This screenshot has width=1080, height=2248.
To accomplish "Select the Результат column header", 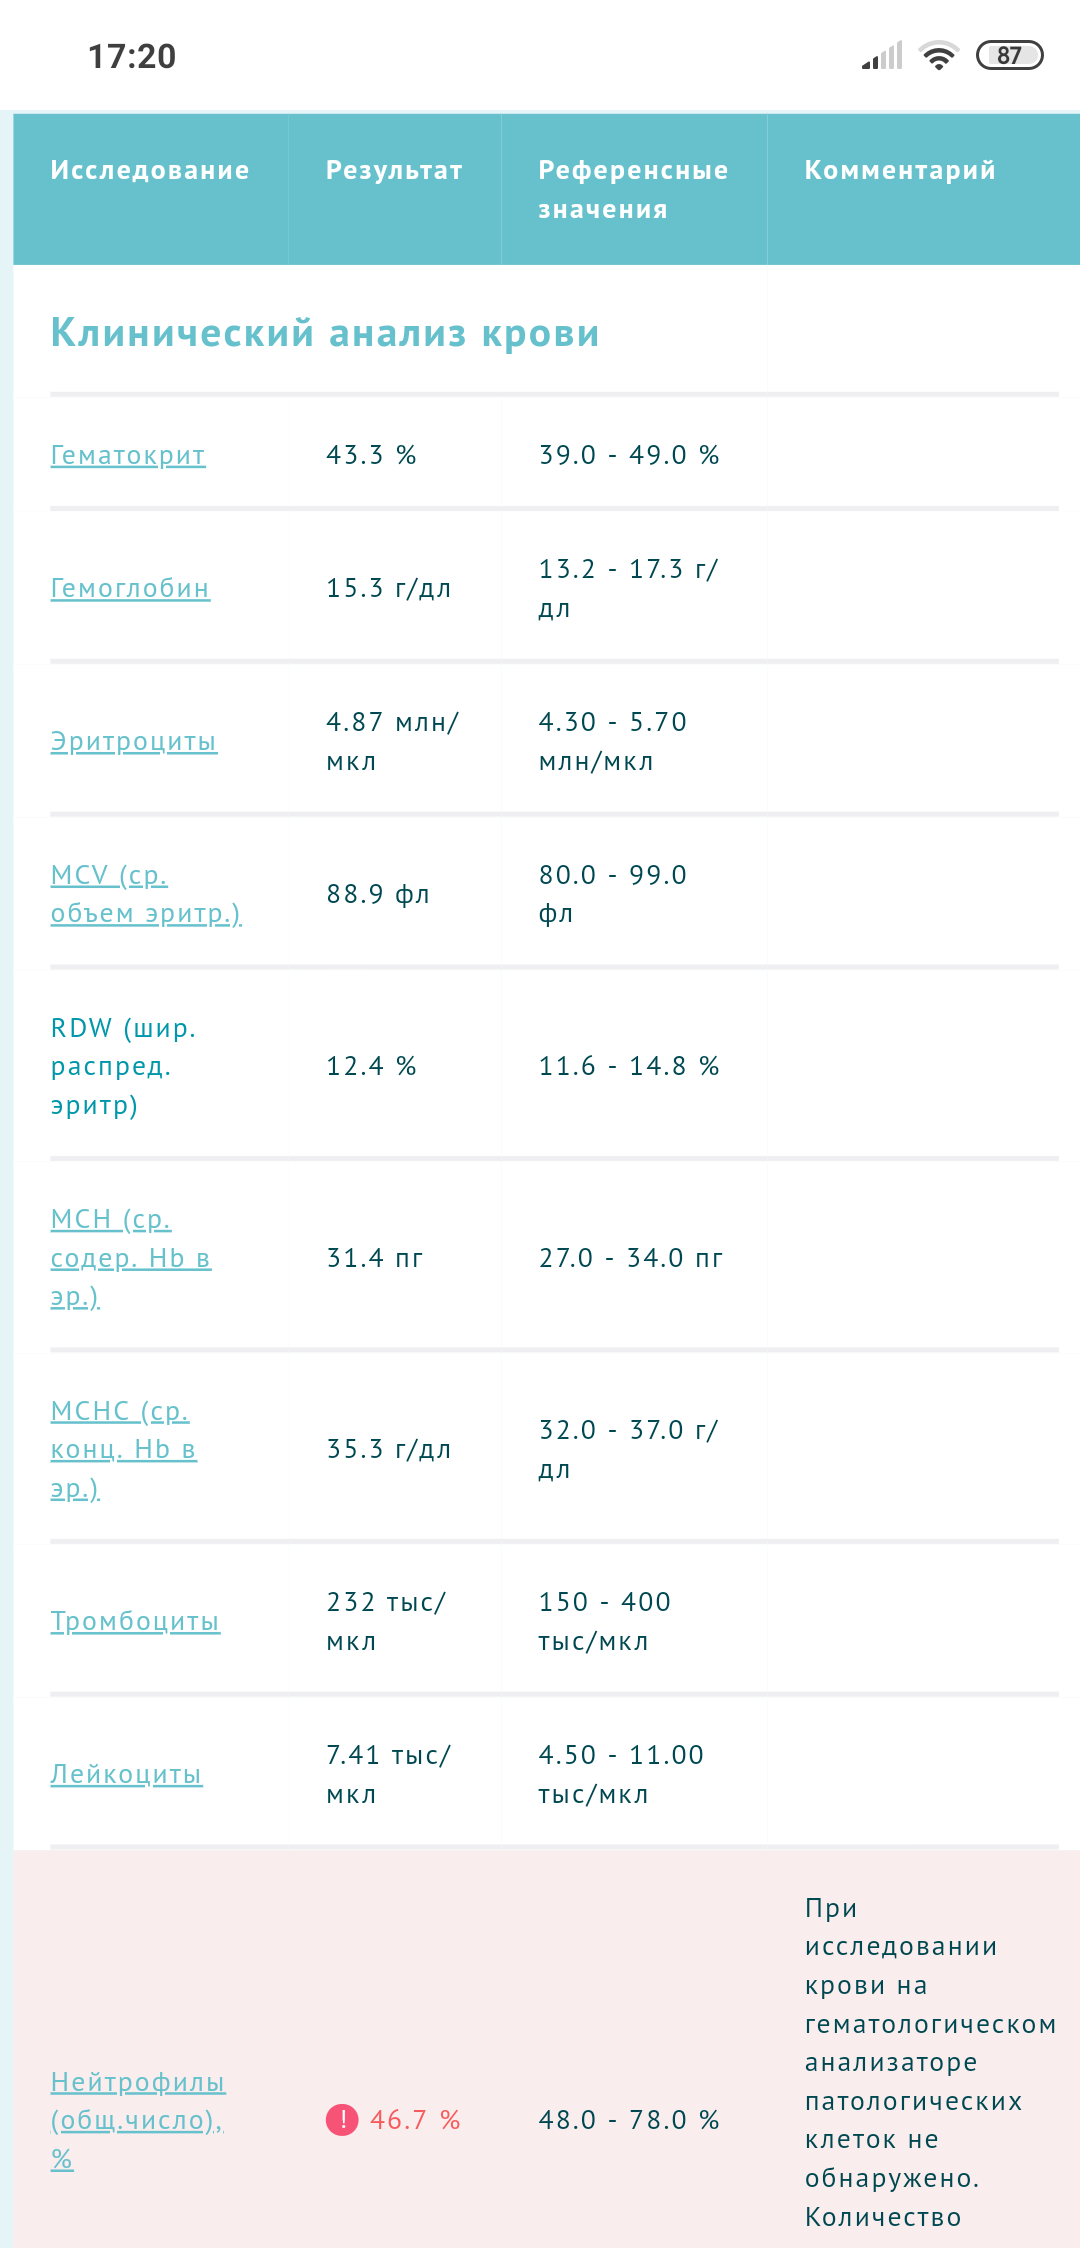I will [x=394, y=170].
